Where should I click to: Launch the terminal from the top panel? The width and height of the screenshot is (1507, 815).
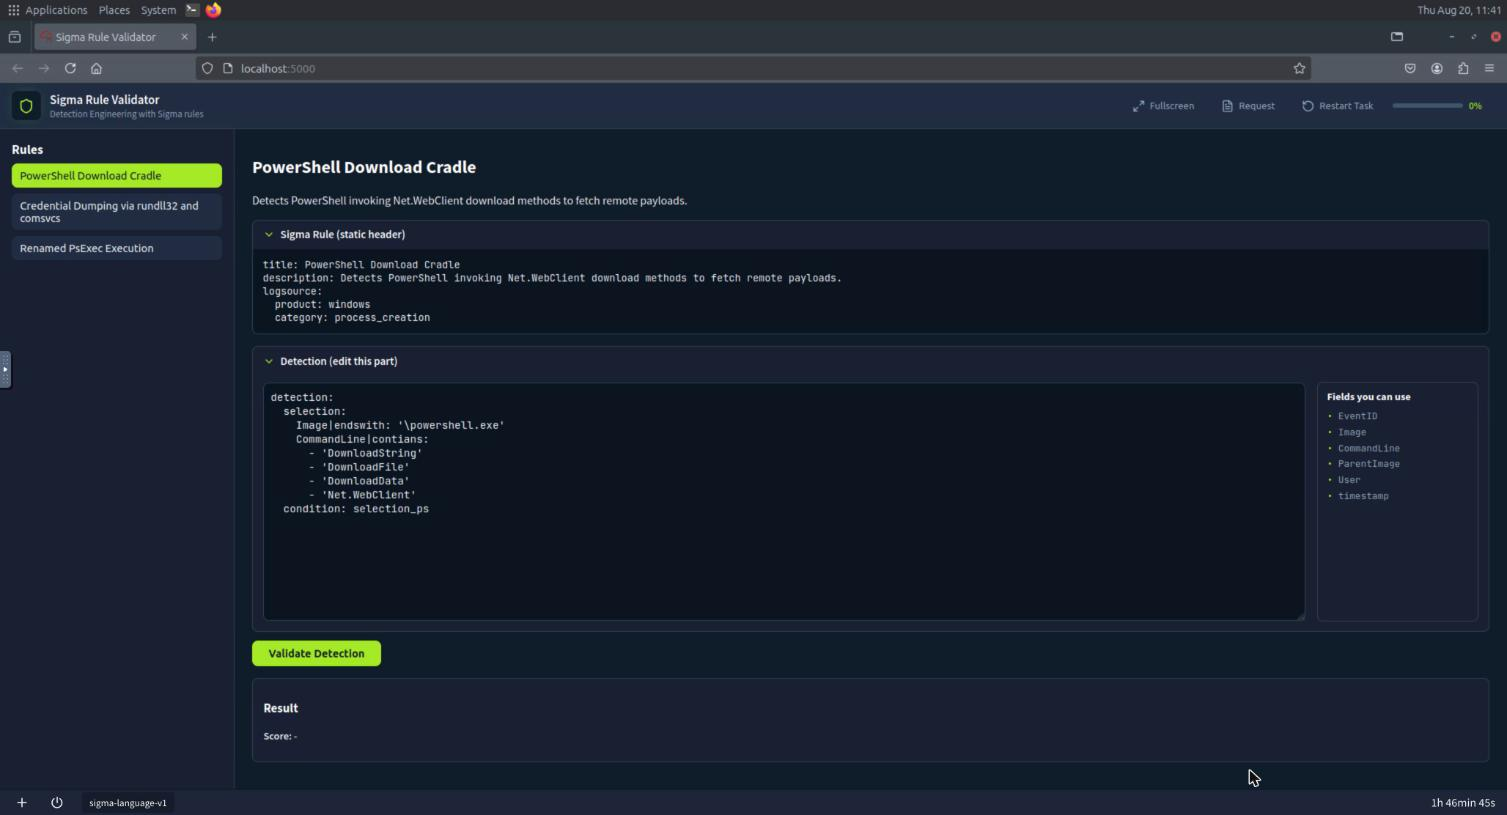pos(192,10)
